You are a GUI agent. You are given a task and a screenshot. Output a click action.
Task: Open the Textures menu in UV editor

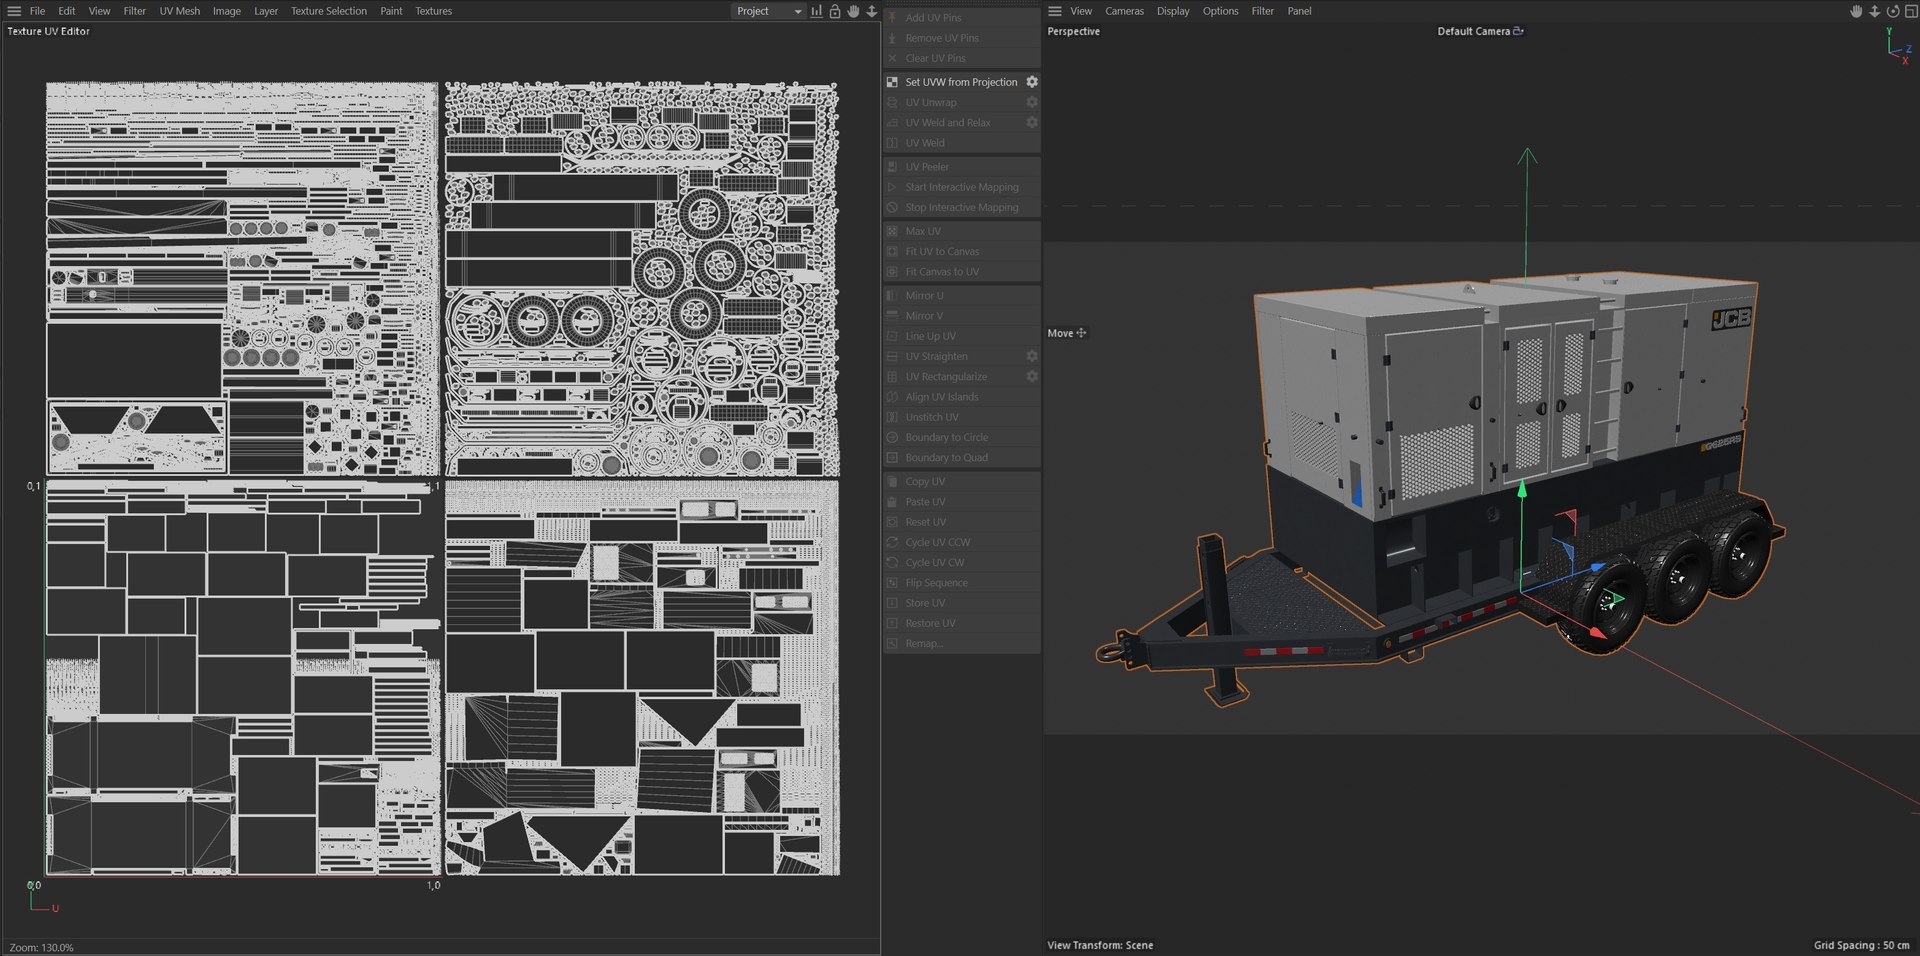(x=434, y=11)
